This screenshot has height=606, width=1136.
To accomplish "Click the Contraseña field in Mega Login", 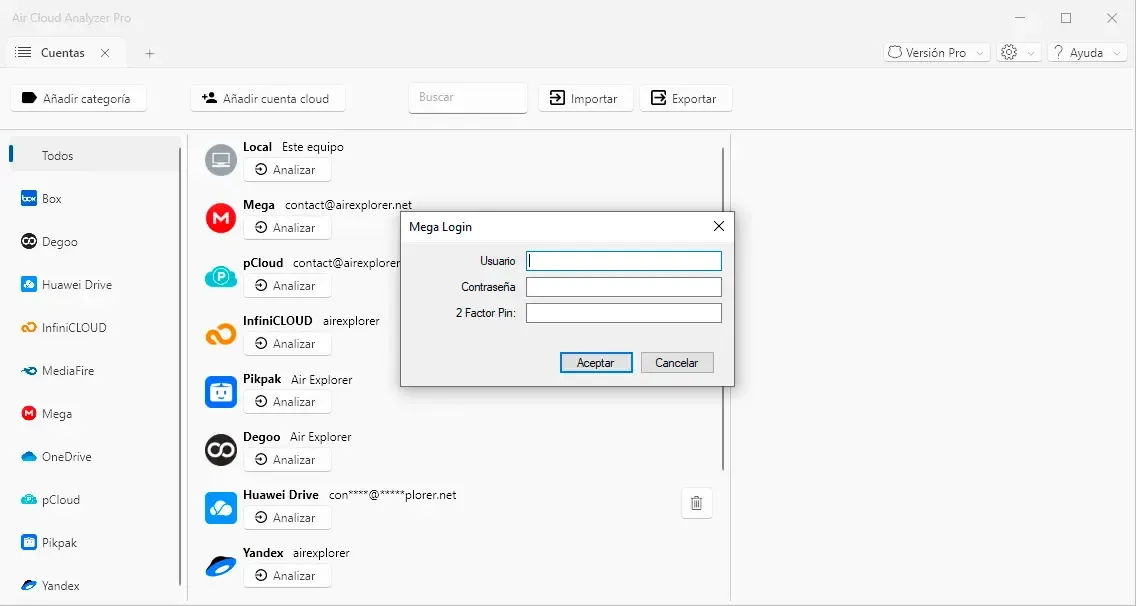I will coord(624,287).
